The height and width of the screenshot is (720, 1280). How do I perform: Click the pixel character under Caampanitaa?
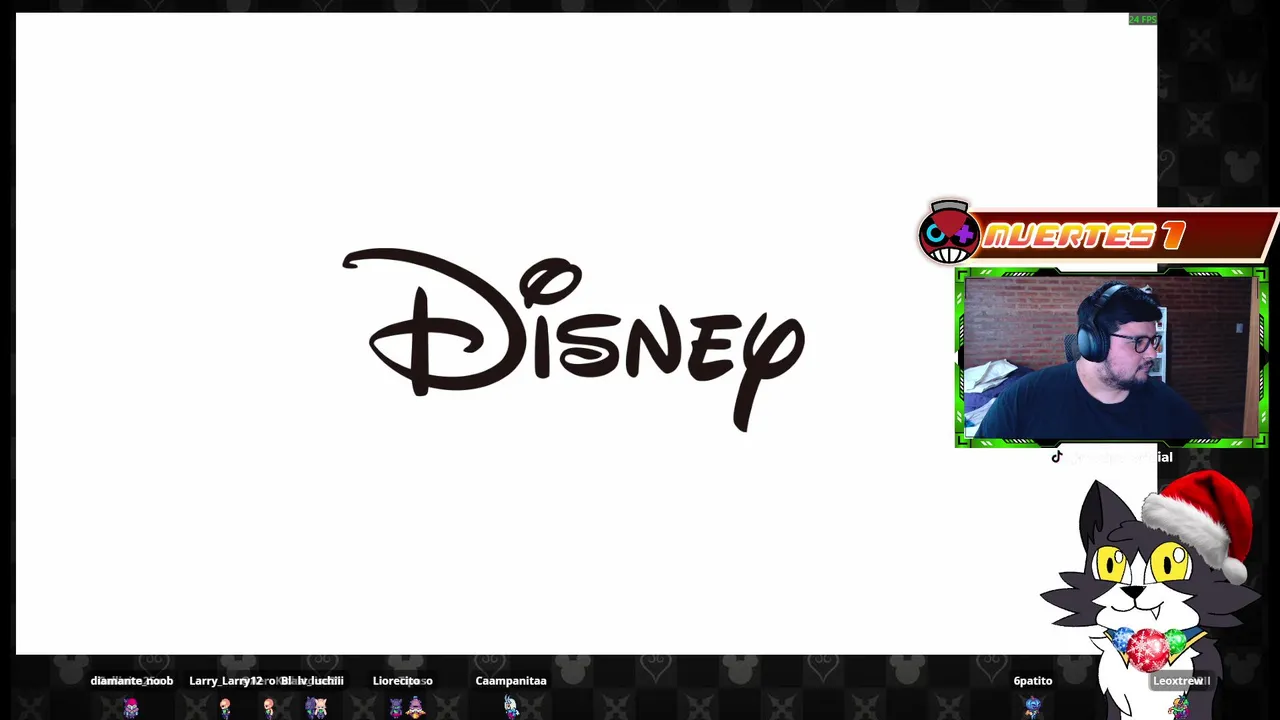click(x=511, y=707)
